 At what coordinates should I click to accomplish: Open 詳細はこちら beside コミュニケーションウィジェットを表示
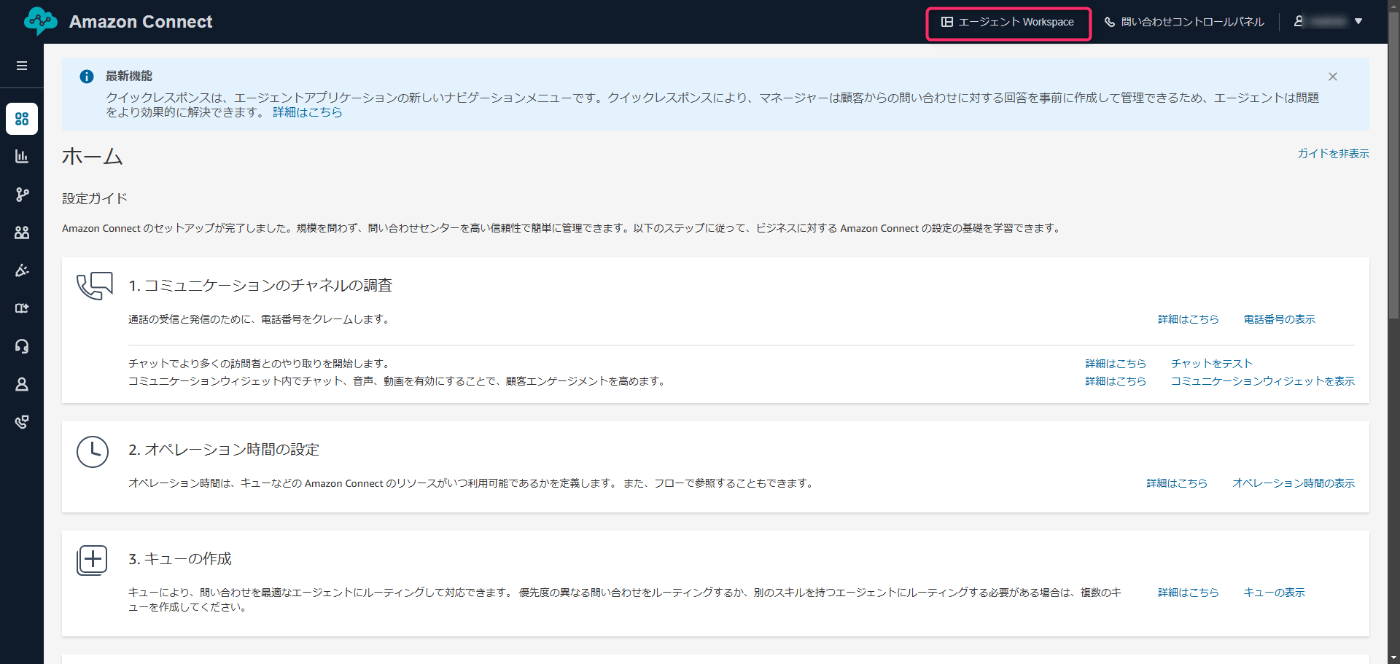click(1116, 382)
